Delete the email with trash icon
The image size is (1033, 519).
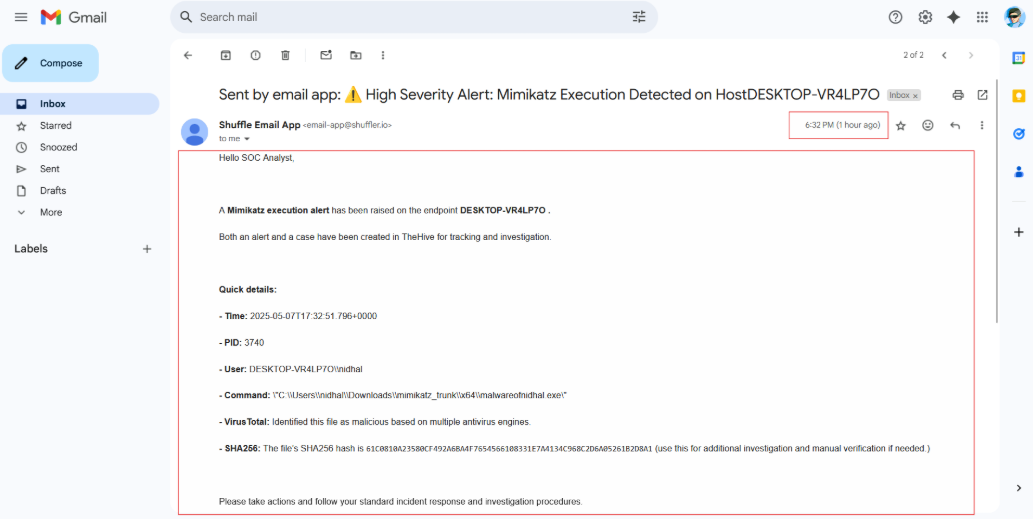285,55
